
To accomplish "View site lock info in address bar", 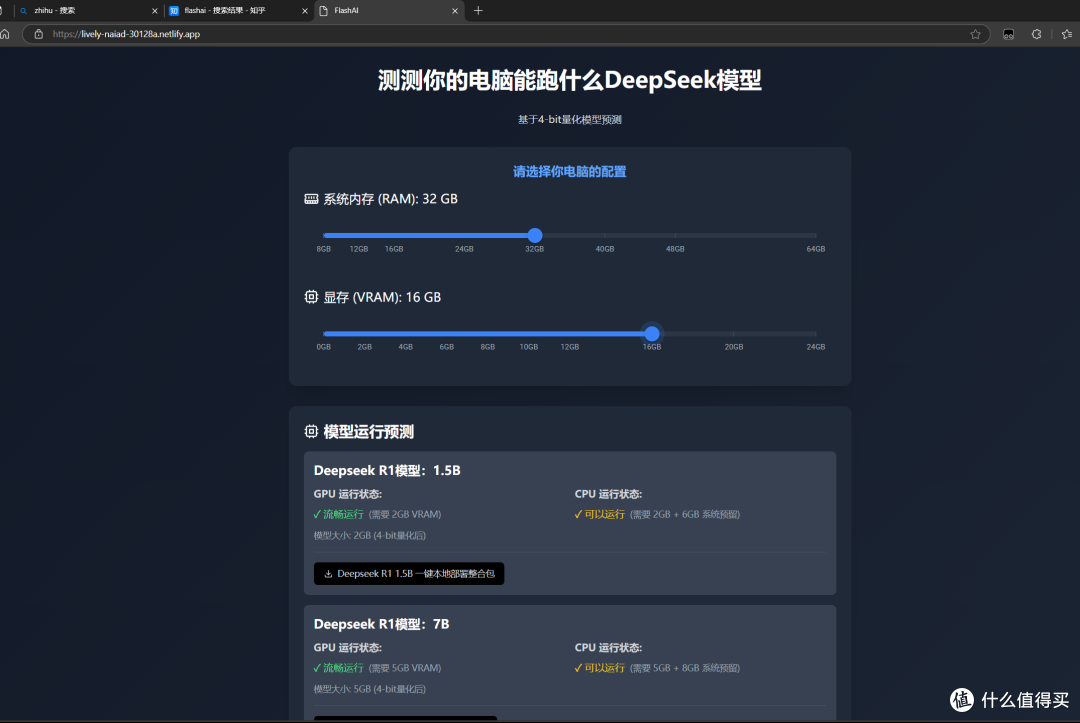I will point(39,34).
